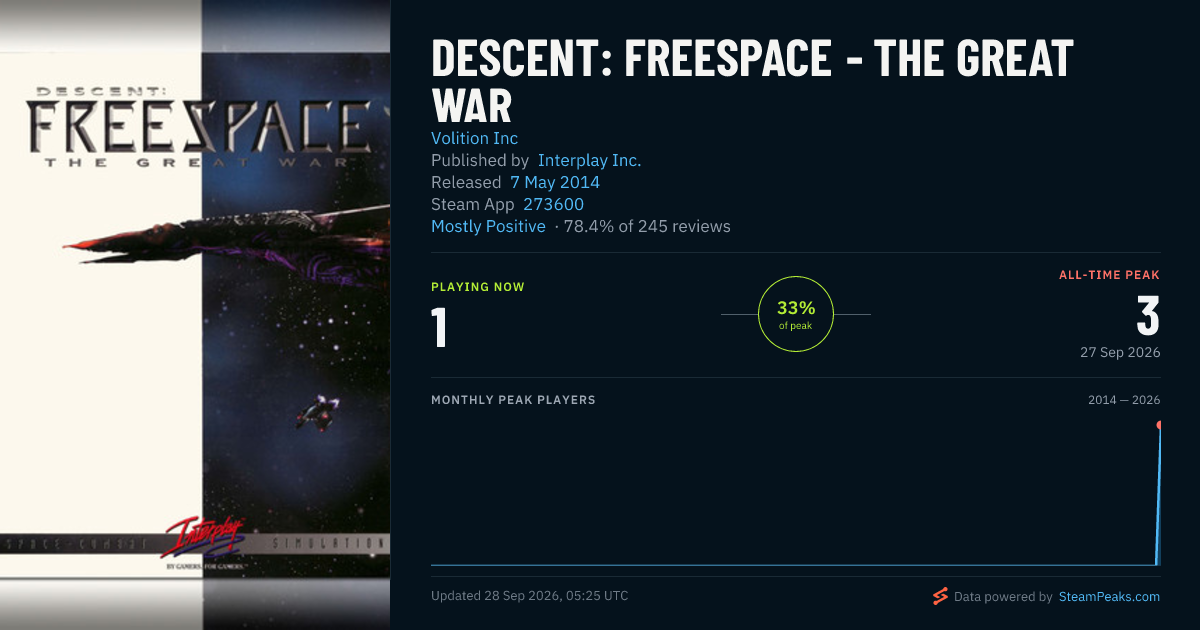
Task: Click the monthly peak players chart line
Action: pyautogui.click(x=795, y=565)
